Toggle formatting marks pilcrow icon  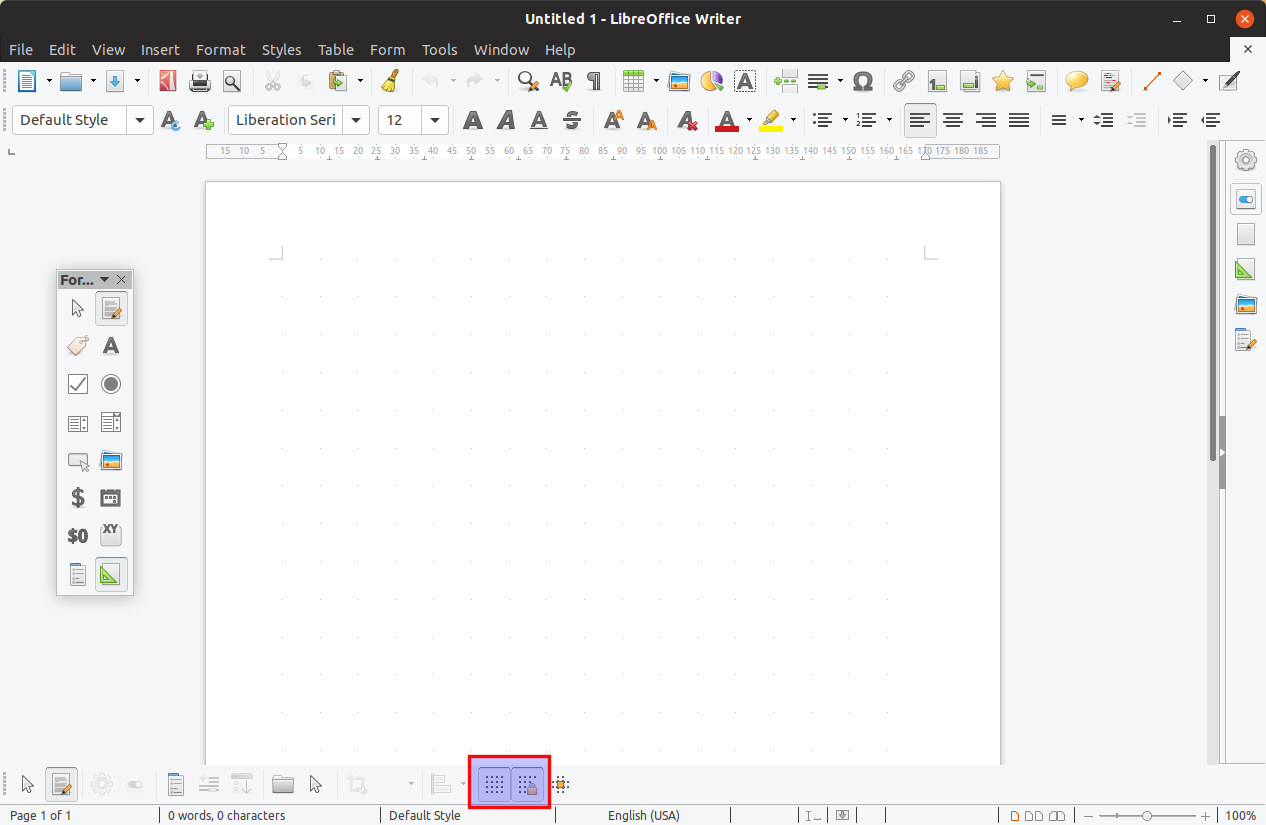[594, 81]
